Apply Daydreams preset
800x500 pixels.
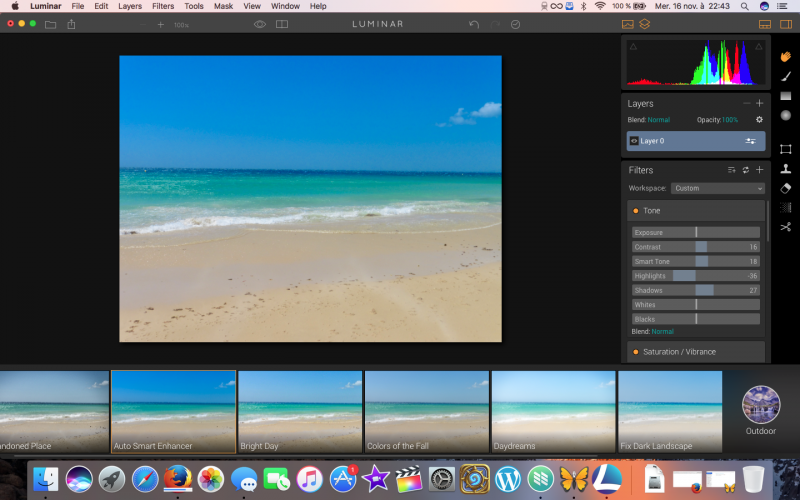pyautogui.click(x=554, y=412)
